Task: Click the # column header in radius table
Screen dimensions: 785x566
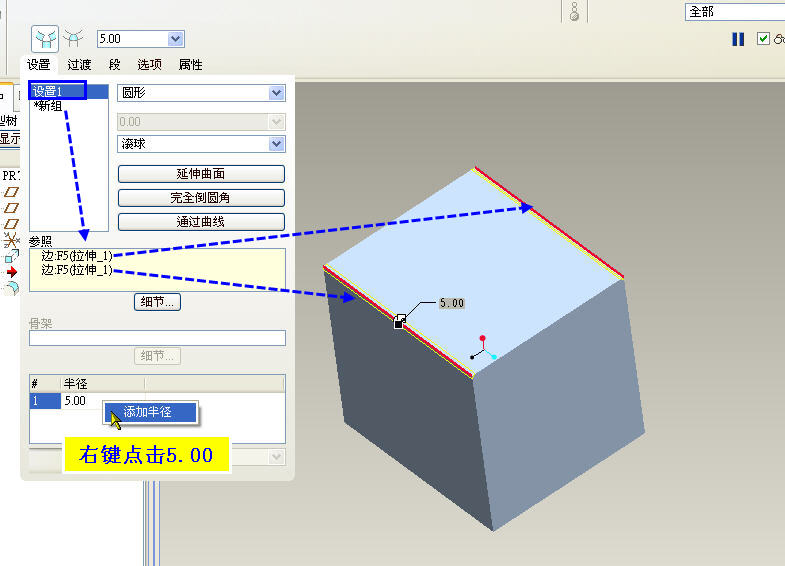Action: click(45, 384)
